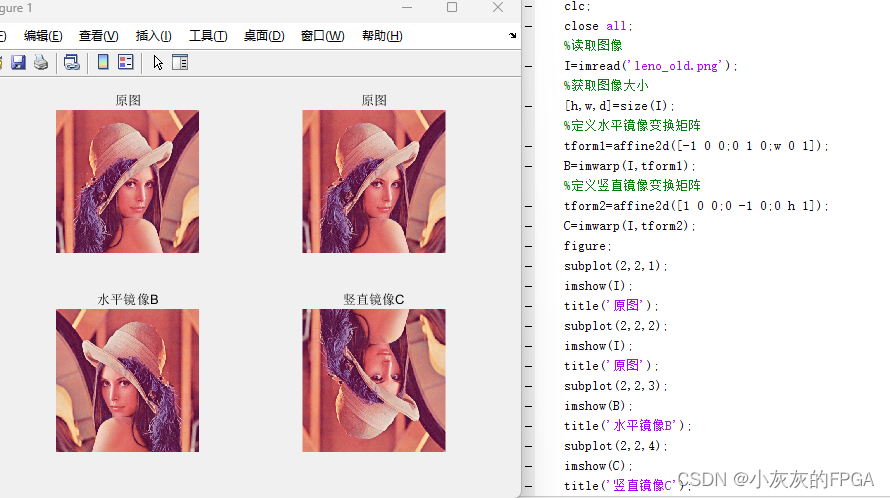Click the Link Plot icon
The image size is (890, 498).
pos(72,62)
